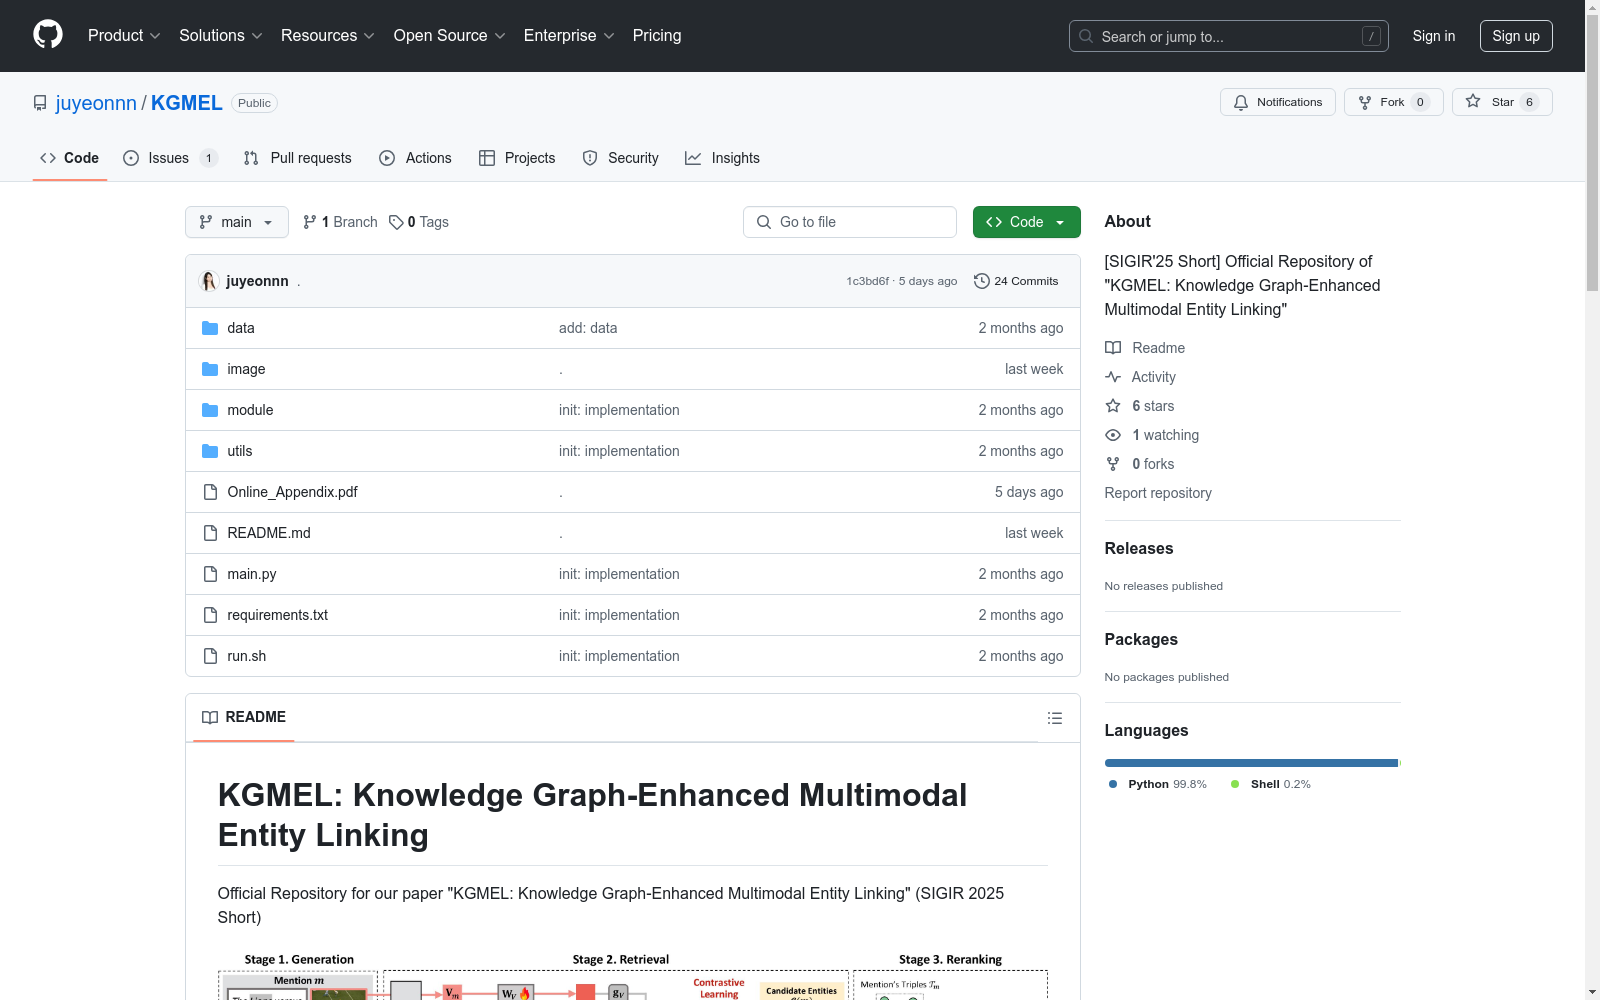Open the KGMEL repository name link
1600x1000 pixels.
click(x=187, y=103)
